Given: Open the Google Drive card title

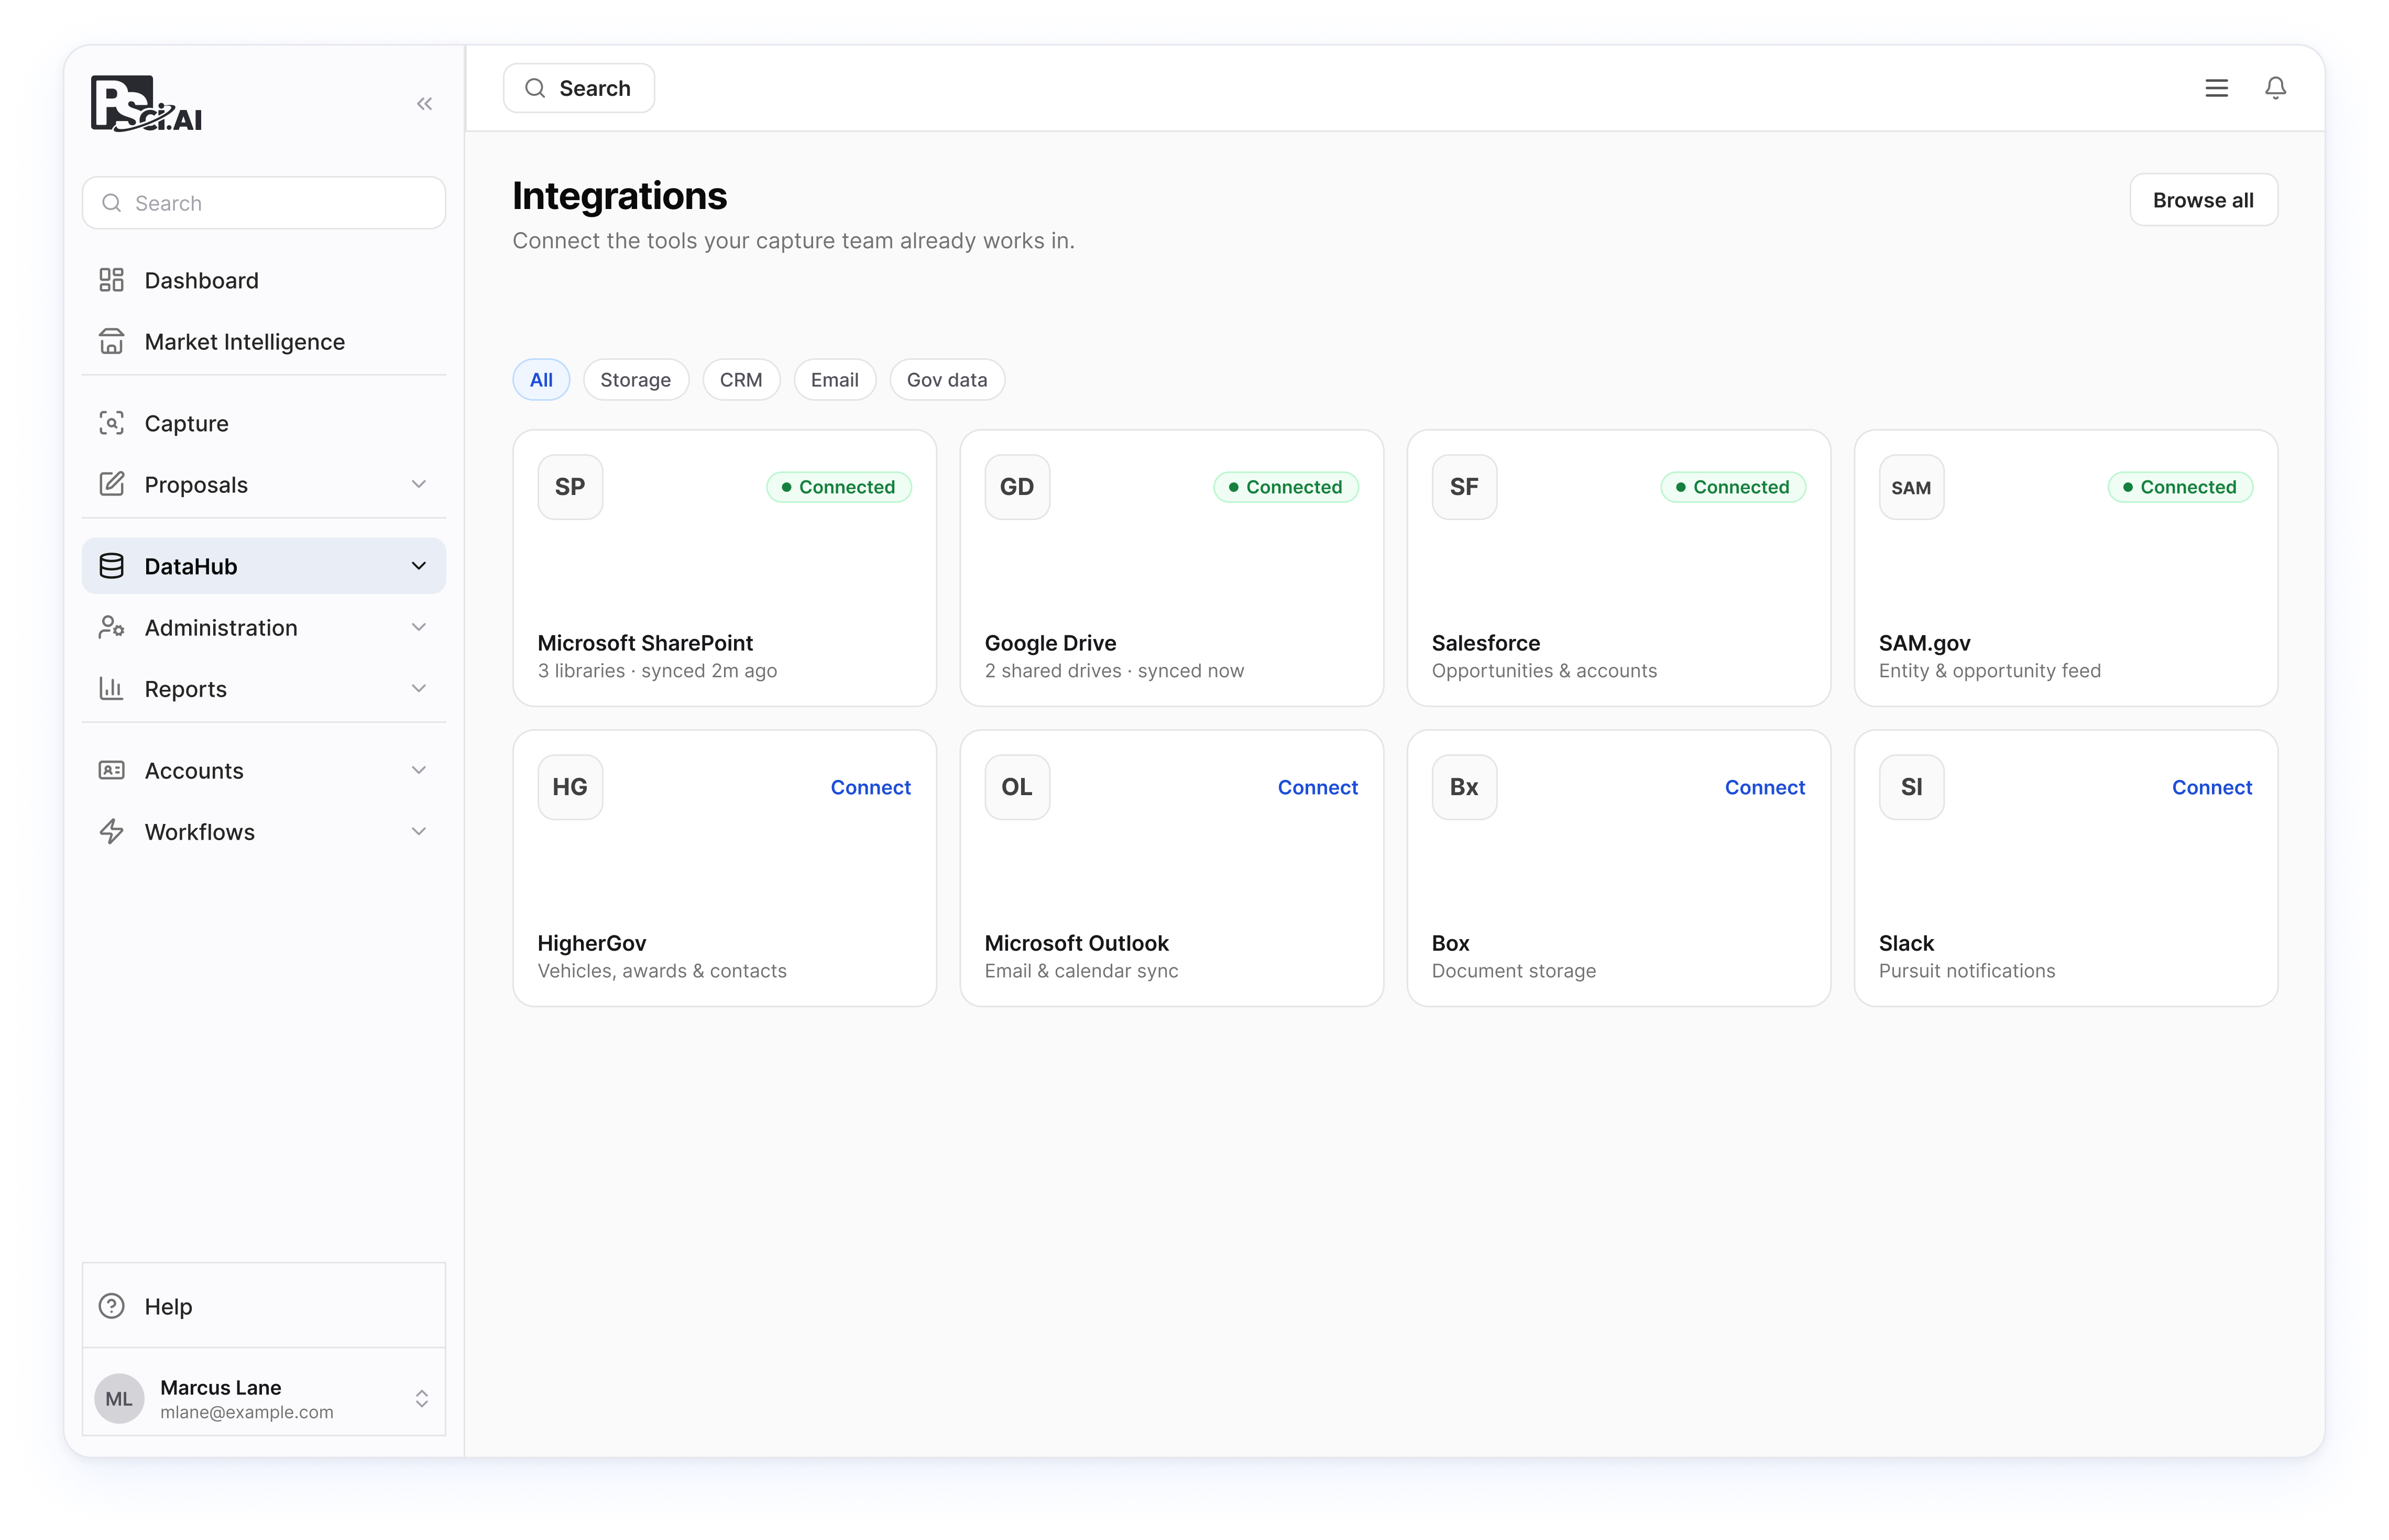Looking at the screenshot, I should point(1050,643).
